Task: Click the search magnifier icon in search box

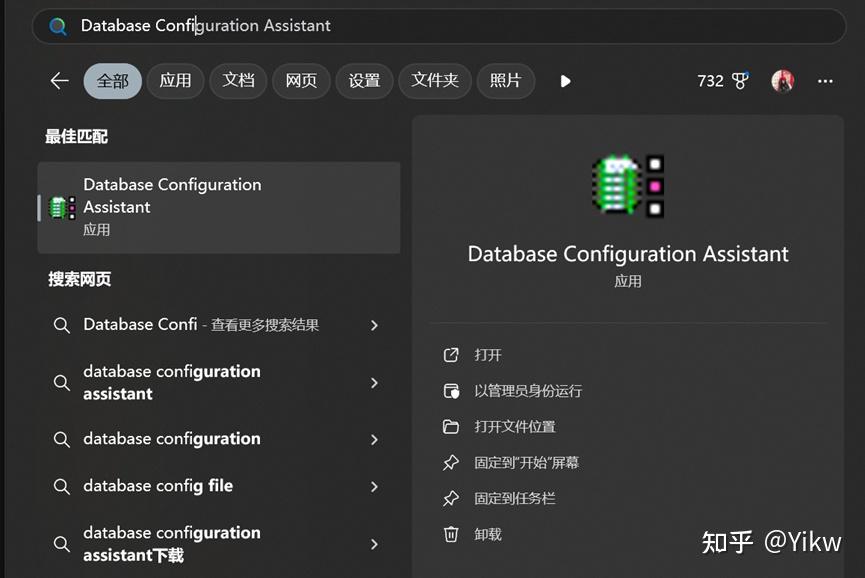Action: 58,26
